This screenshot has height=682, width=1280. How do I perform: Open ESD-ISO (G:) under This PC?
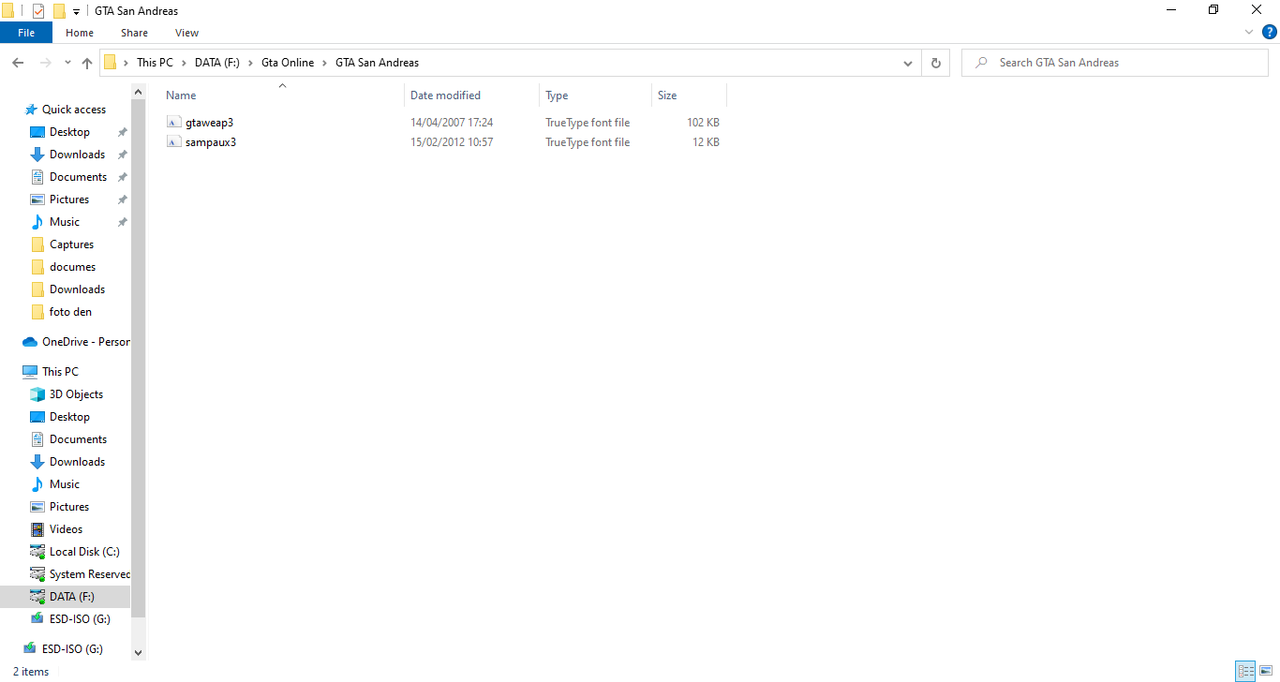[x=80, y=619]
